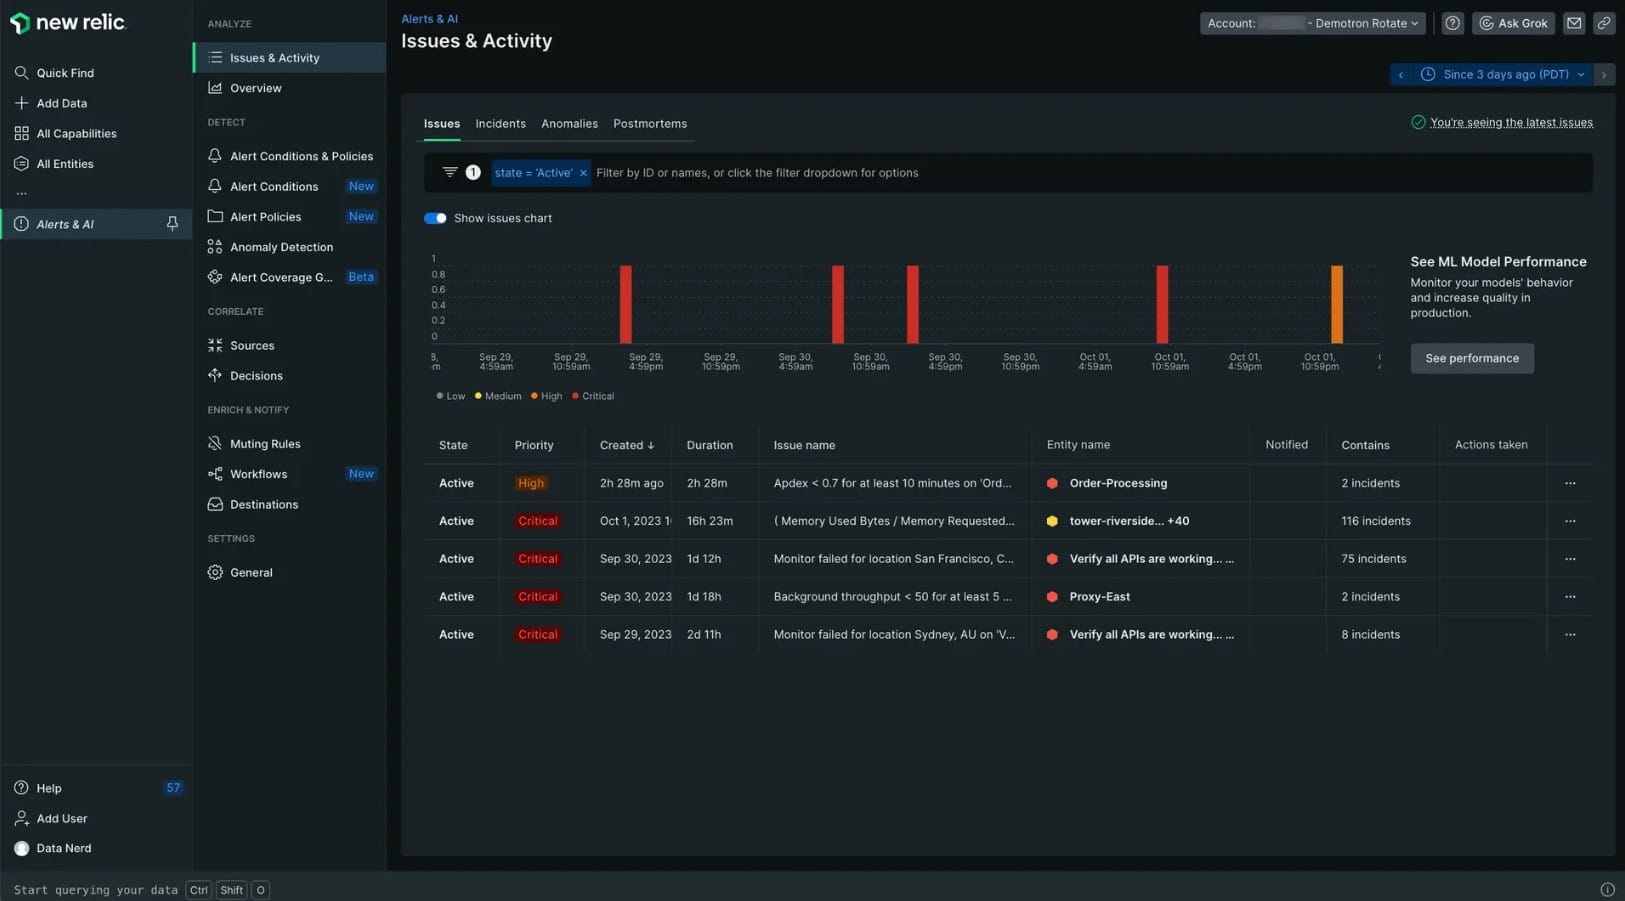
Task: Toggle the Show issues chart switch
Action: pyautogui.click(x=436, y=218)
